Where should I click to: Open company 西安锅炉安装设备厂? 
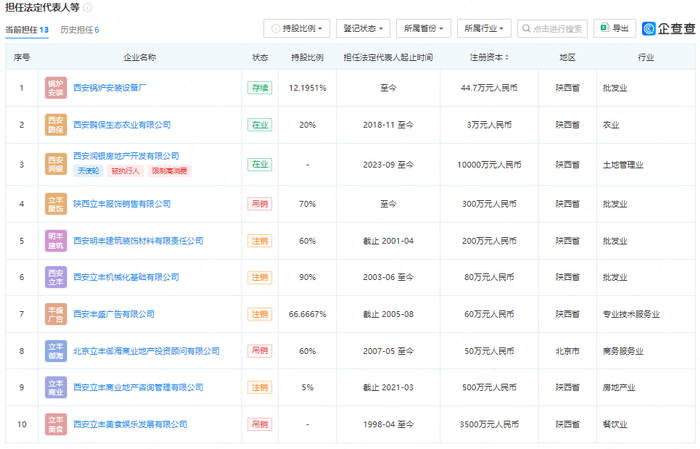(x=110, y=88)
